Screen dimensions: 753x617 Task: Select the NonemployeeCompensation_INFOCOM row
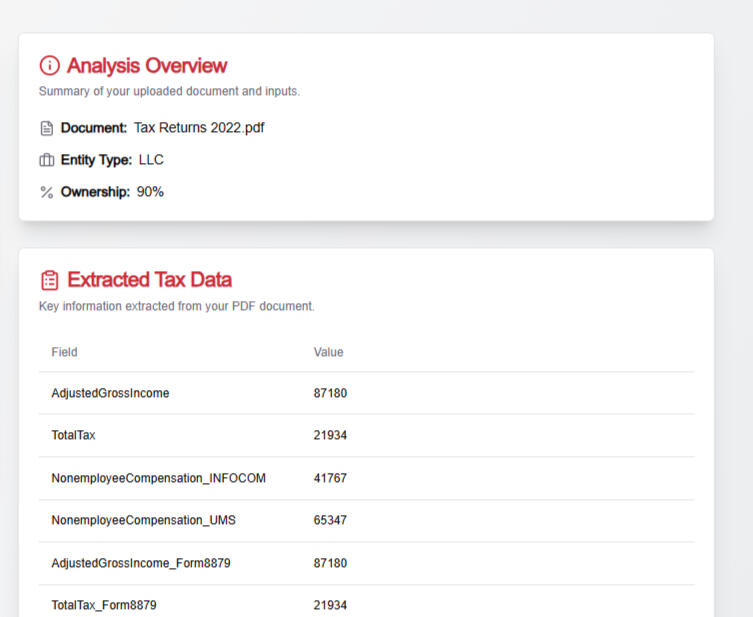(158, 478)
